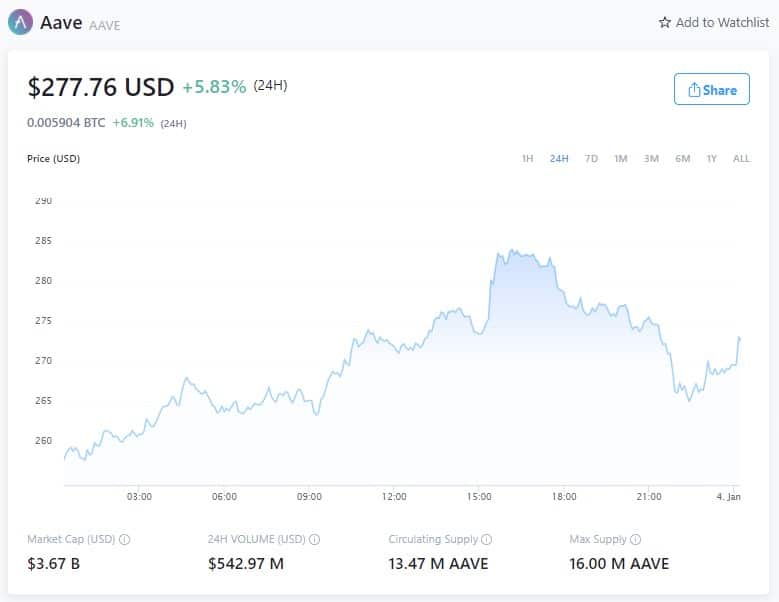Screen dimensions: 779x602
Task: Click the Aave logo icon
Action: coord(20,22)
